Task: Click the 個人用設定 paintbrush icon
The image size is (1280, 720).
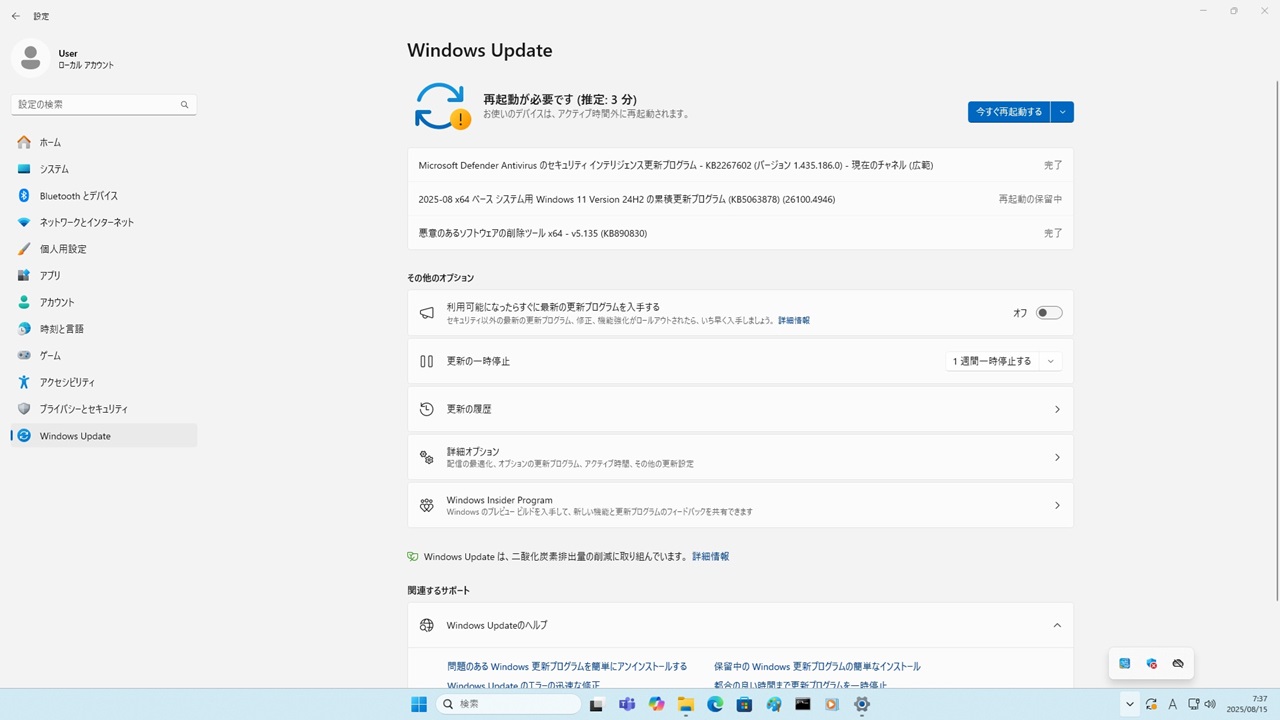Action: [x=24, y=249]
